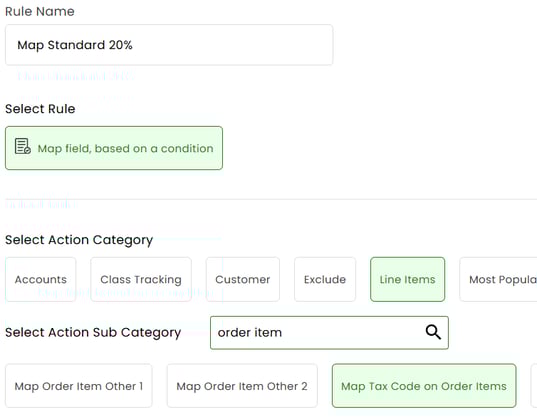Choose the Customer action category
Viewport: 537px width, 417px height.
click(242, 279)
